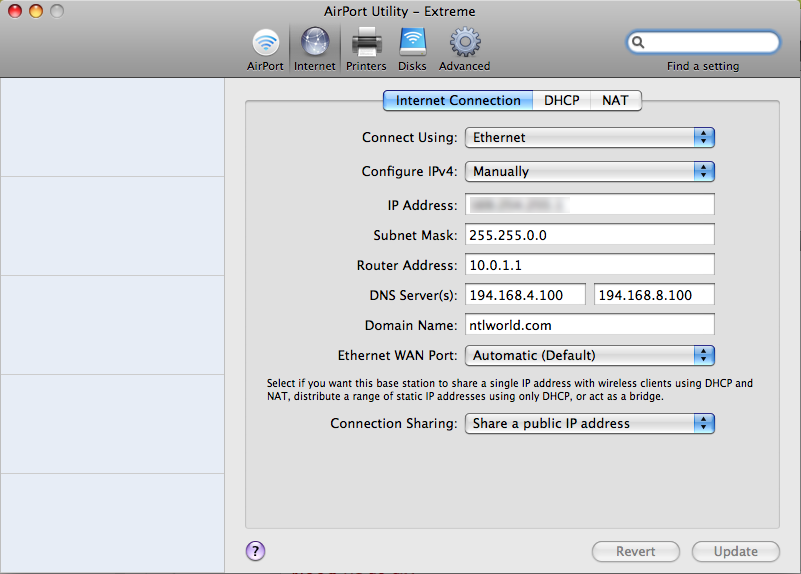Click the second DNS Server field

click(x=654, y=295)
